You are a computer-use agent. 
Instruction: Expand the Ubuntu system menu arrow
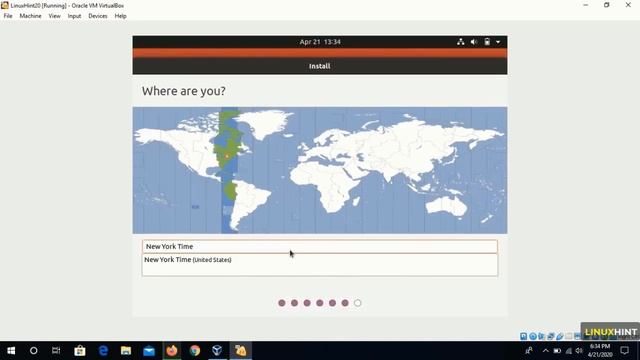498,42
